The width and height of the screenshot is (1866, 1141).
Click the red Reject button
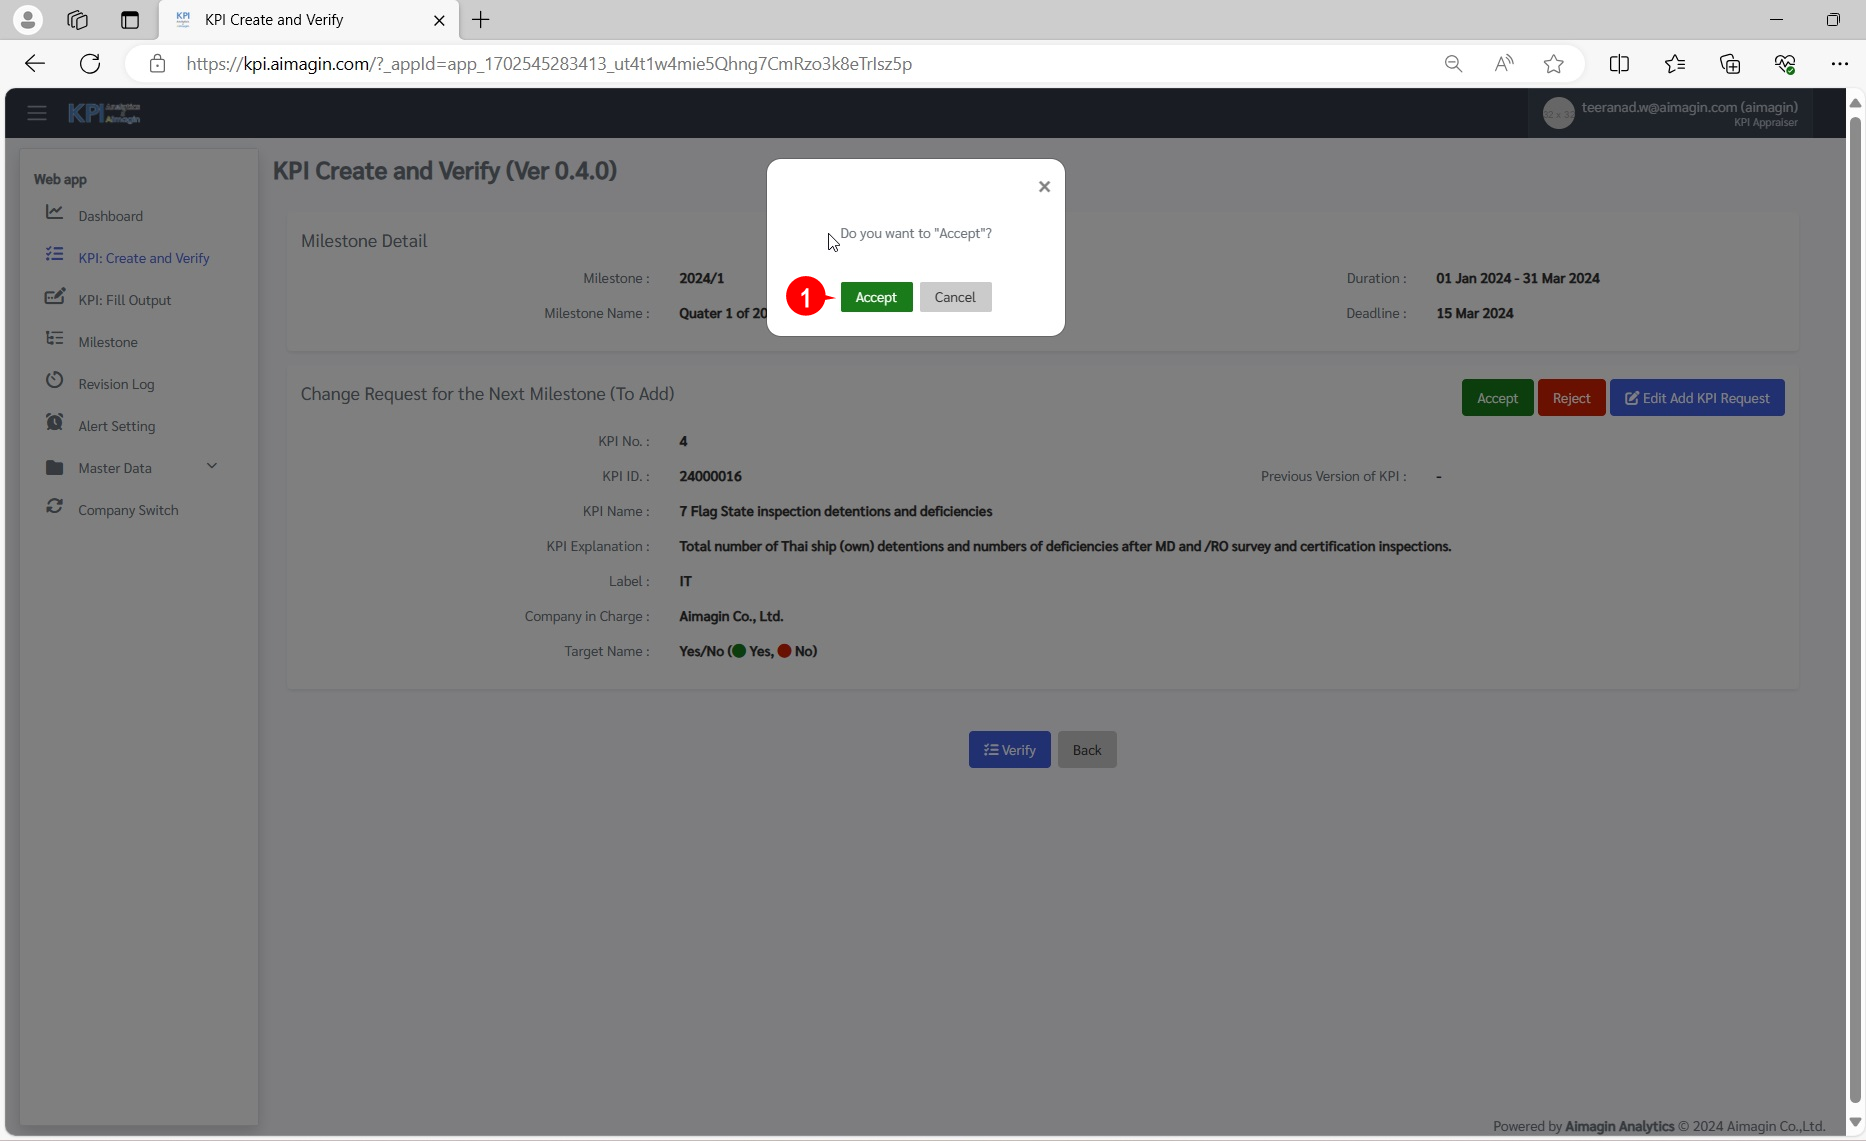click(1571, 398)
